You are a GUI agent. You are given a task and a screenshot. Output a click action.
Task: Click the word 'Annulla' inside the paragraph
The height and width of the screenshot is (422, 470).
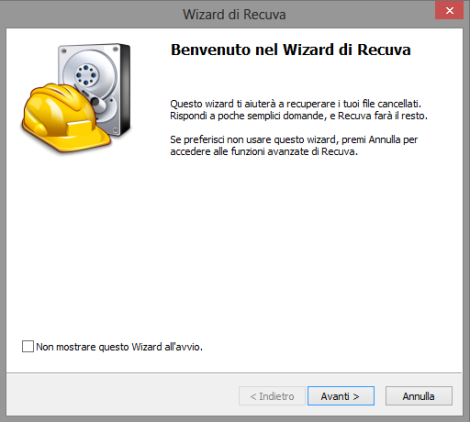(x=384, y=139)
